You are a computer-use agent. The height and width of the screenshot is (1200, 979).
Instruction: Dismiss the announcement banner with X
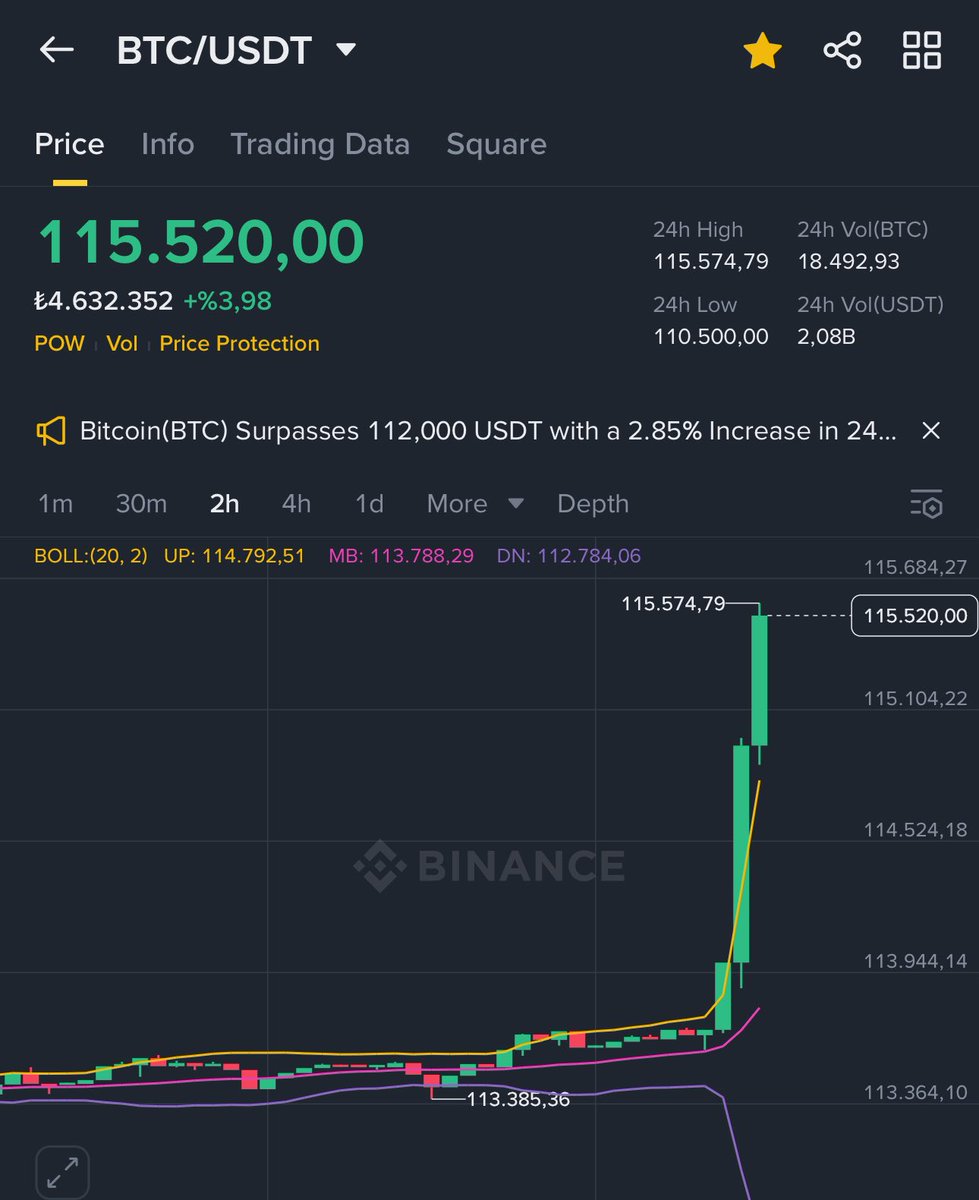point(930,431)
